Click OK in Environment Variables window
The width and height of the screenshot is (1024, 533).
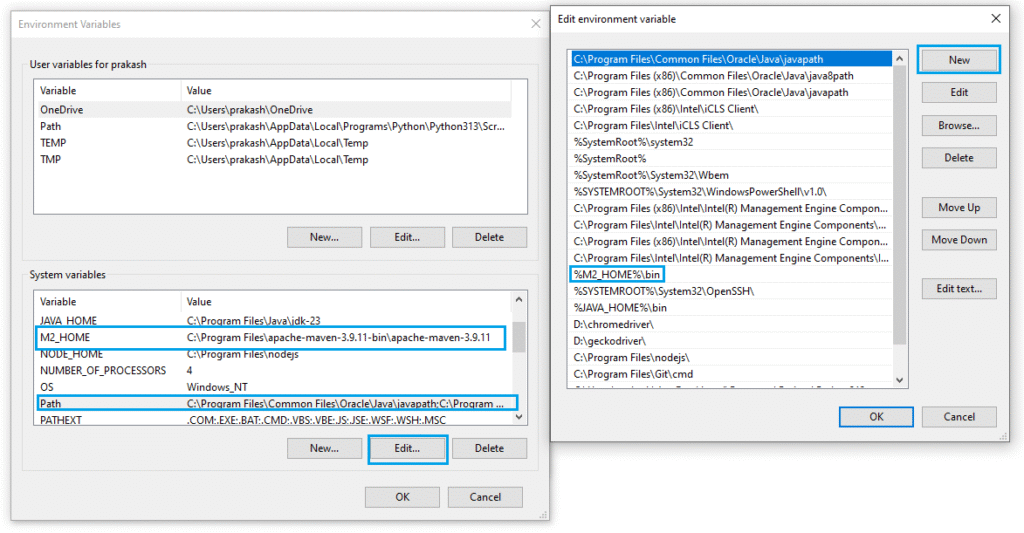click(x=402, y=497)
